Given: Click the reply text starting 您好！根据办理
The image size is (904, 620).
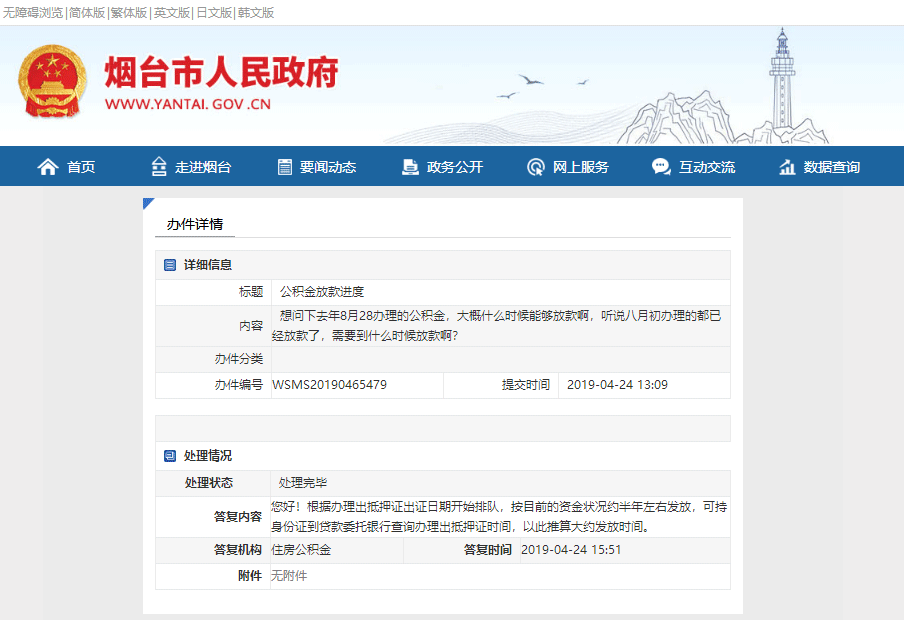Looking at the screenshot, I should pyautogui.click(x=499, y=517).
